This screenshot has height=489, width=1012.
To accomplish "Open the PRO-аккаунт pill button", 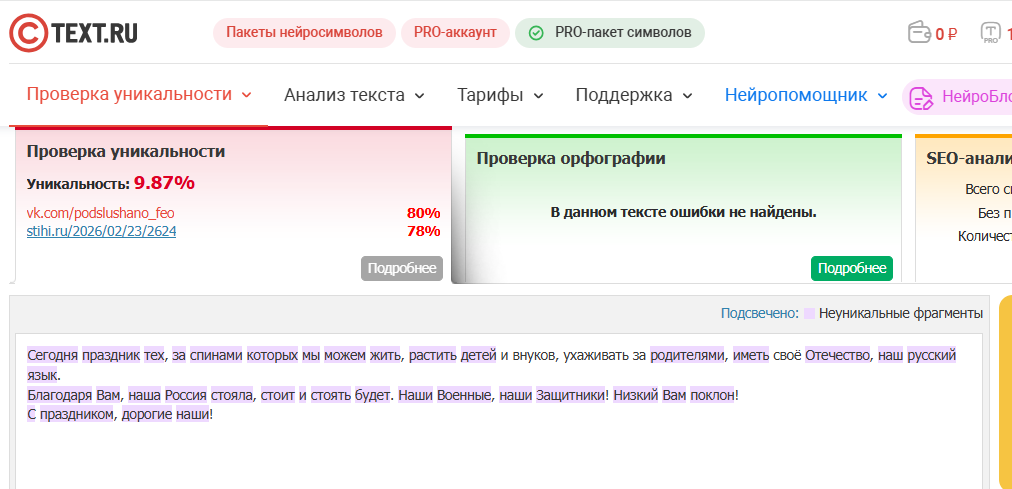I will 455,33.
